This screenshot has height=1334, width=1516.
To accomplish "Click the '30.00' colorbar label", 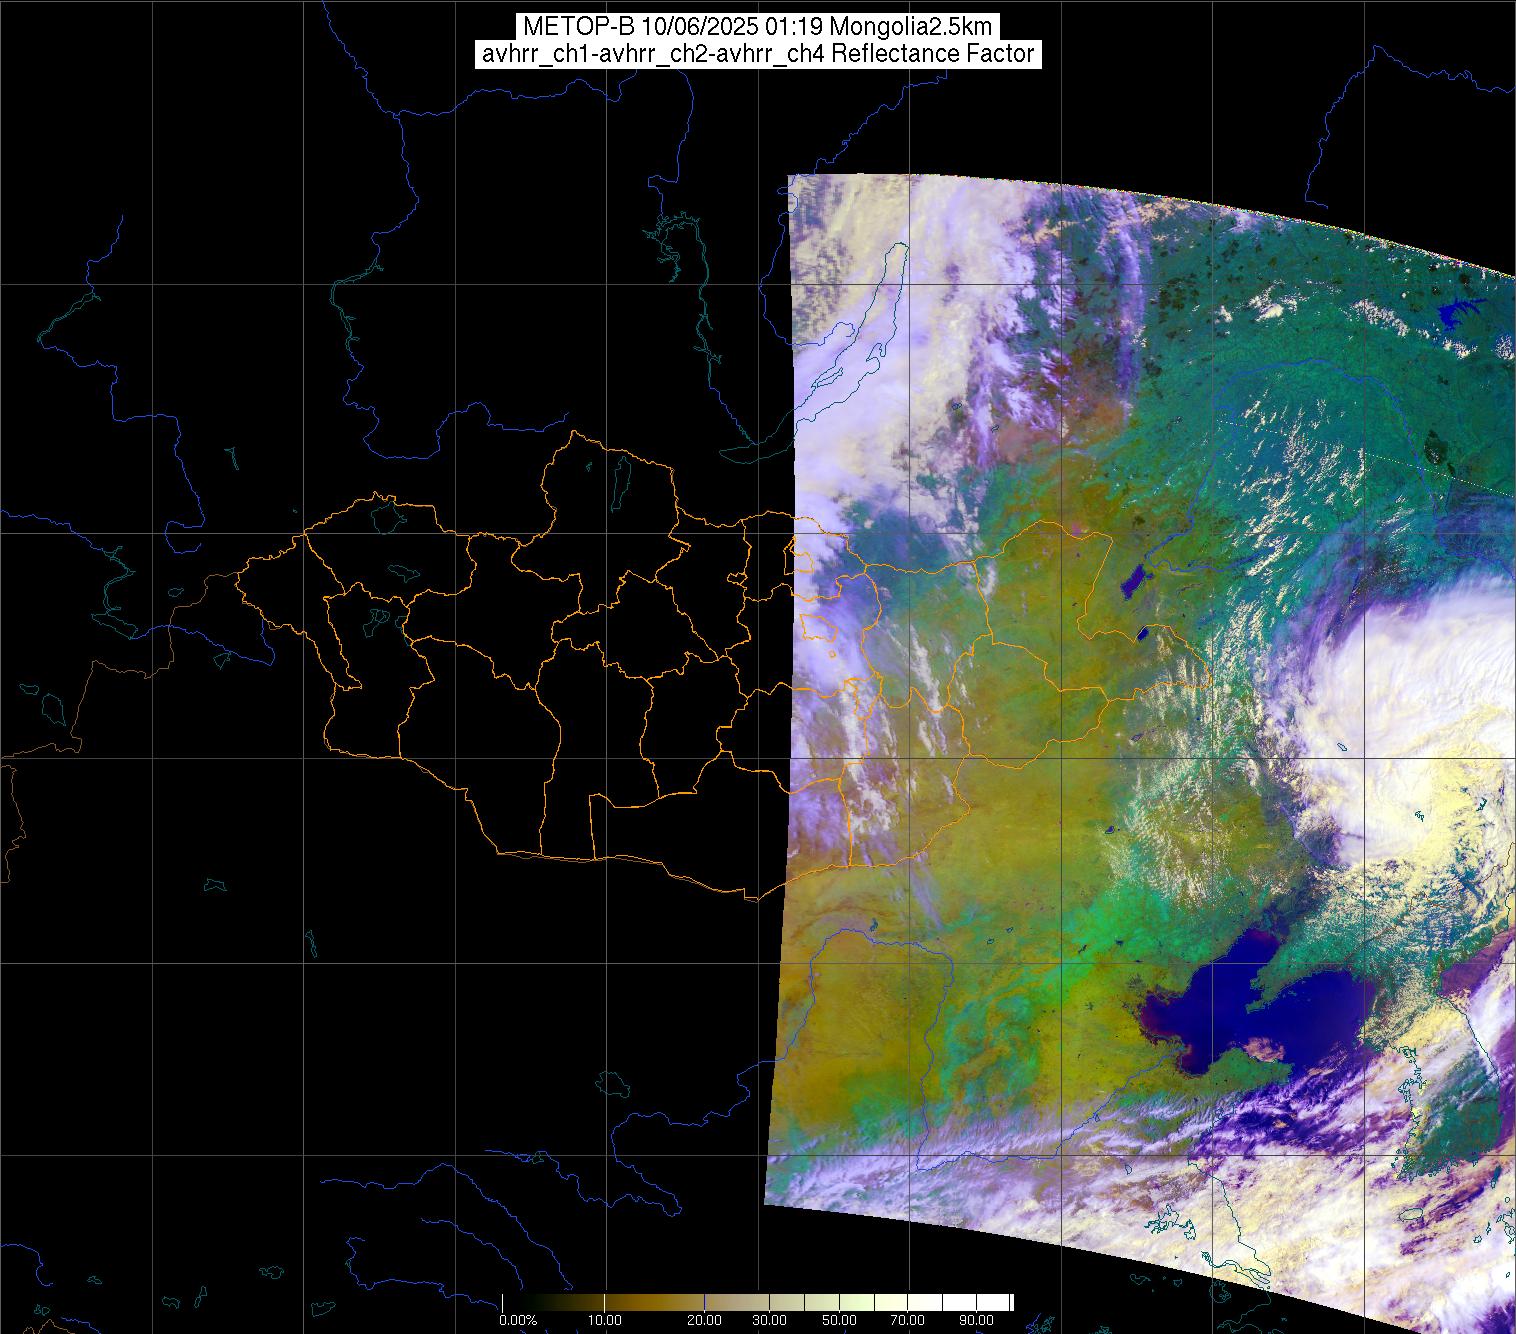I will [771, 1320].
